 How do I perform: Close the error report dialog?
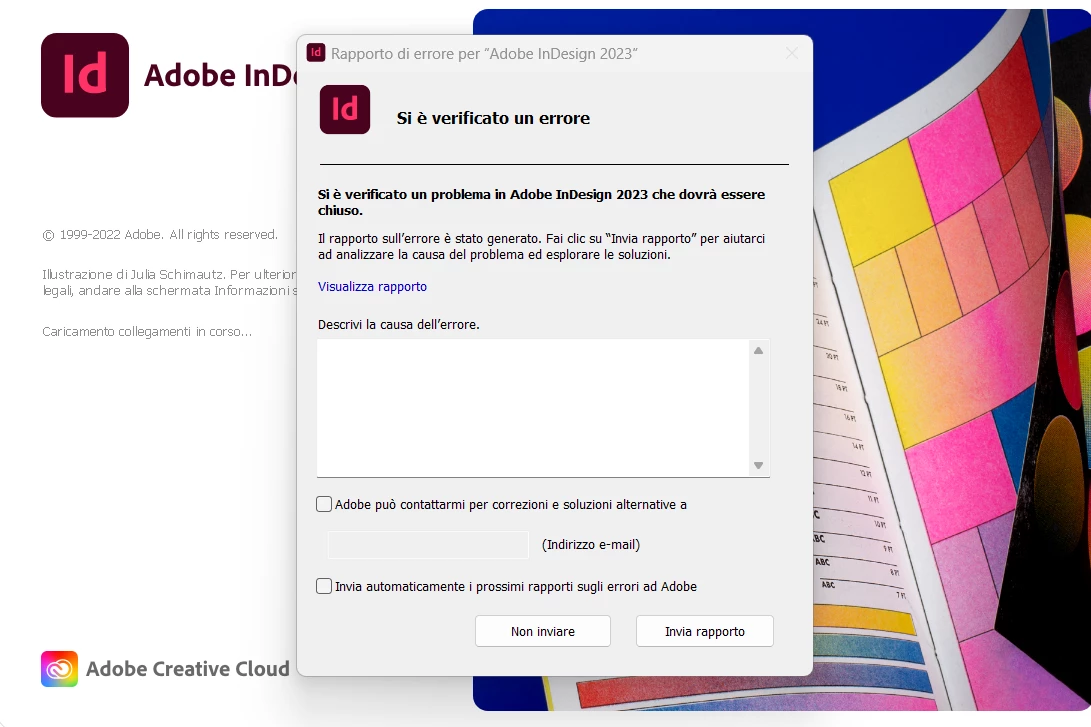[x=792, y=53]
